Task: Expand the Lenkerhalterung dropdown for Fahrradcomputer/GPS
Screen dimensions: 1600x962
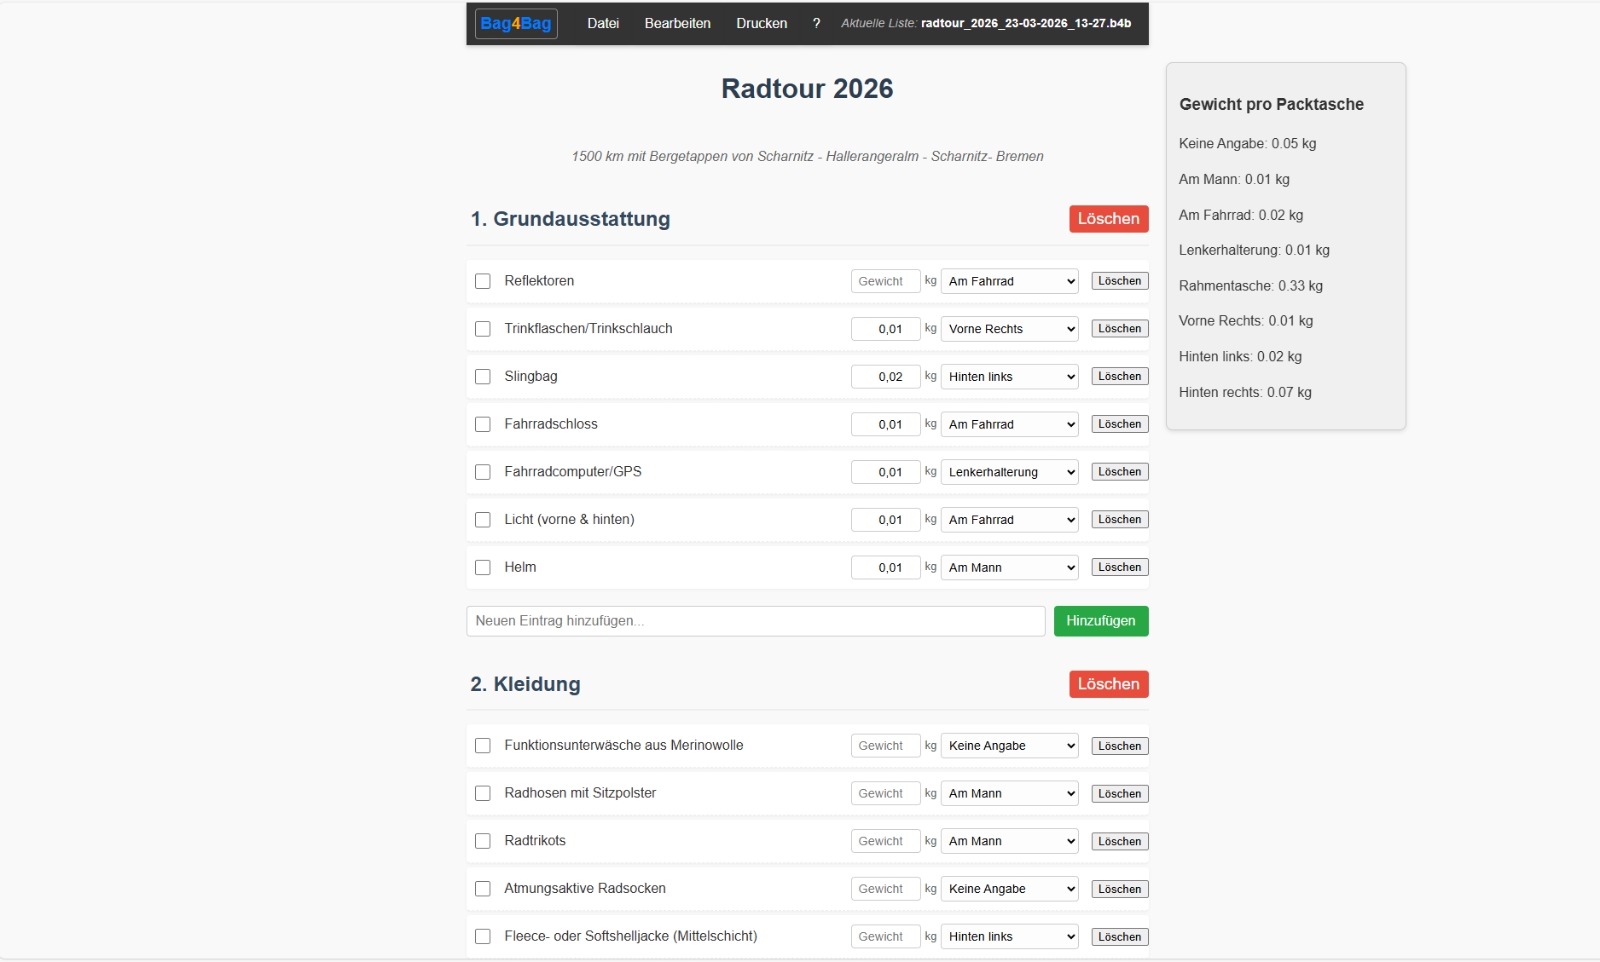Action: (x=1009, y=472)
